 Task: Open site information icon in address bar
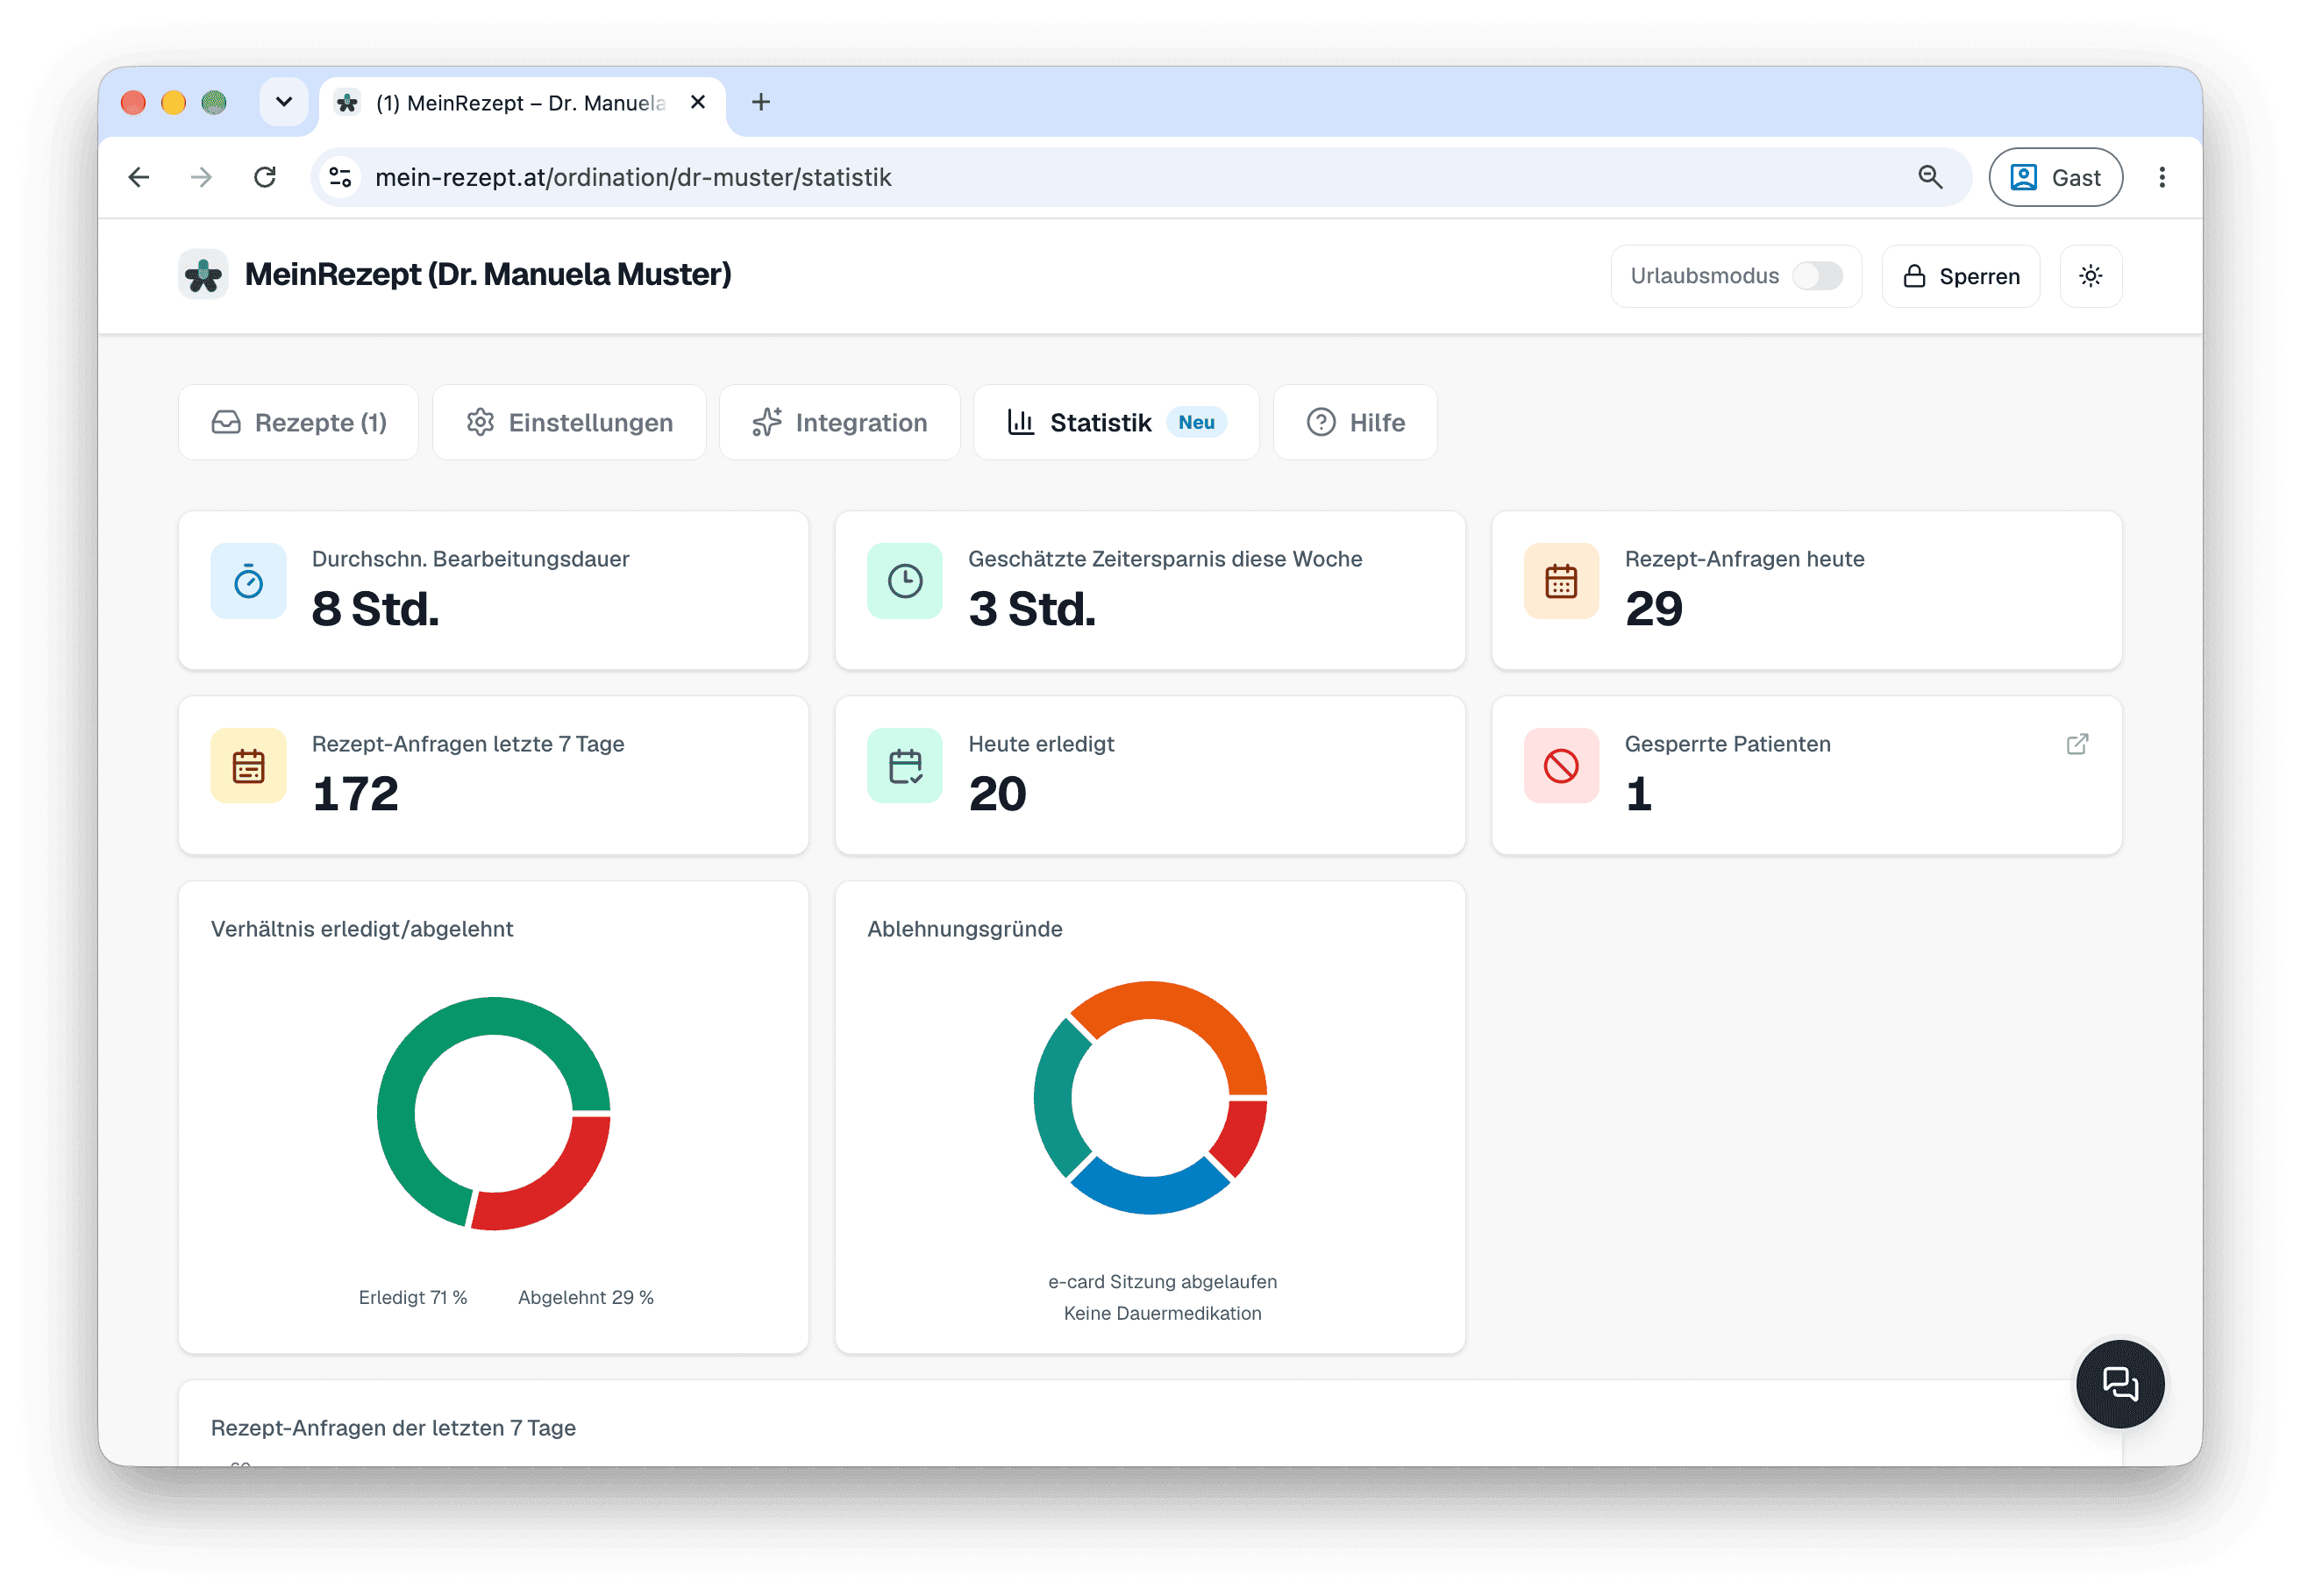tap(340, 178)
